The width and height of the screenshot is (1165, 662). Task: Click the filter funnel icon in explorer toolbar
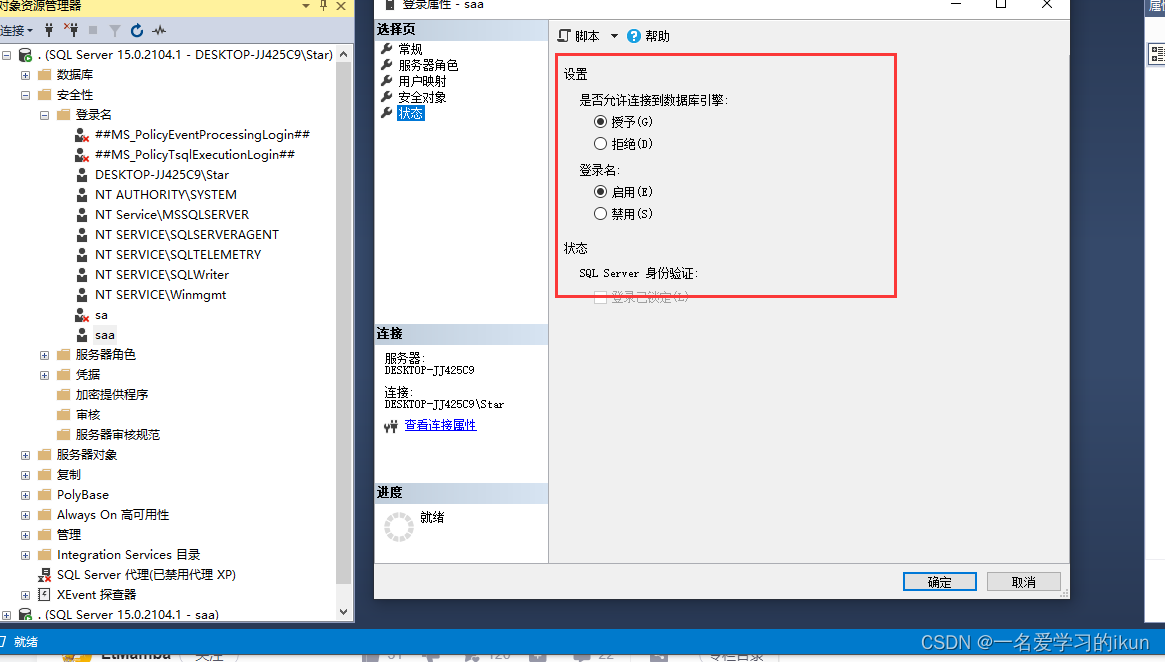pos(114,30)
